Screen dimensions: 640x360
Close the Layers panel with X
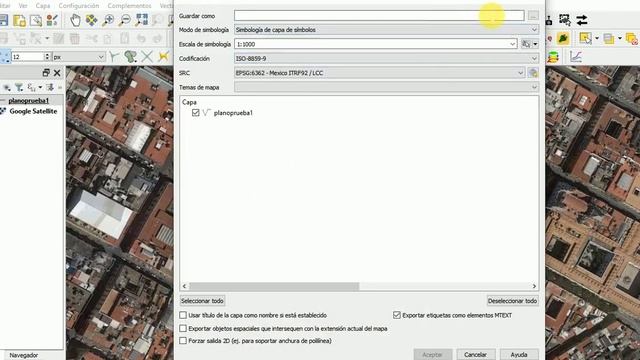[57, 73]
